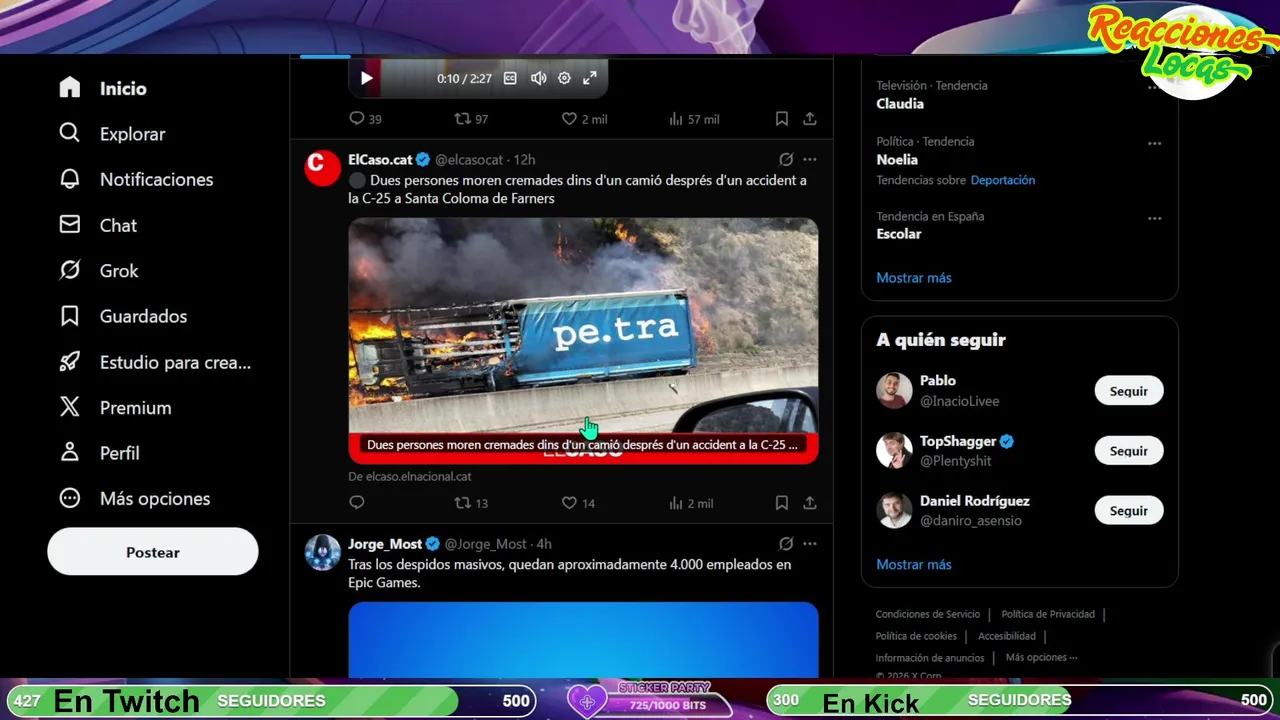The height and width of the screenshot is (720, 1280).
Task: Open ElCaso.cat profile avatar
Action: tap(322, 168)
